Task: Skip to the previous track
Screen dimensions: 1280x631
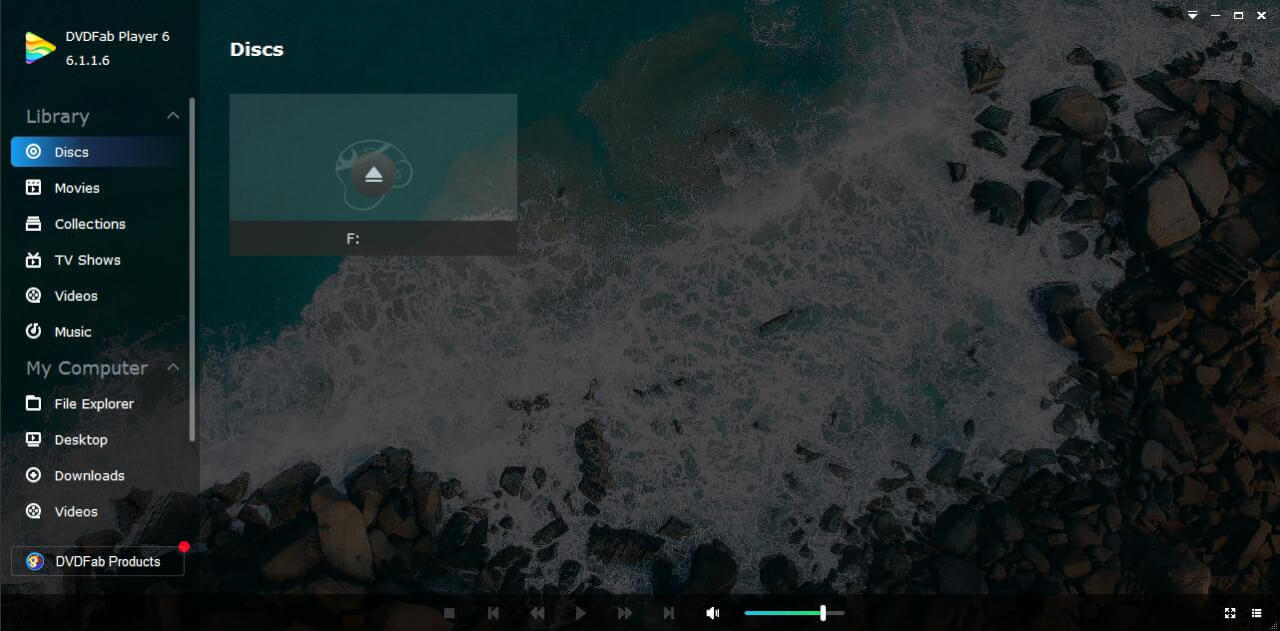Action: pos(493,613)
